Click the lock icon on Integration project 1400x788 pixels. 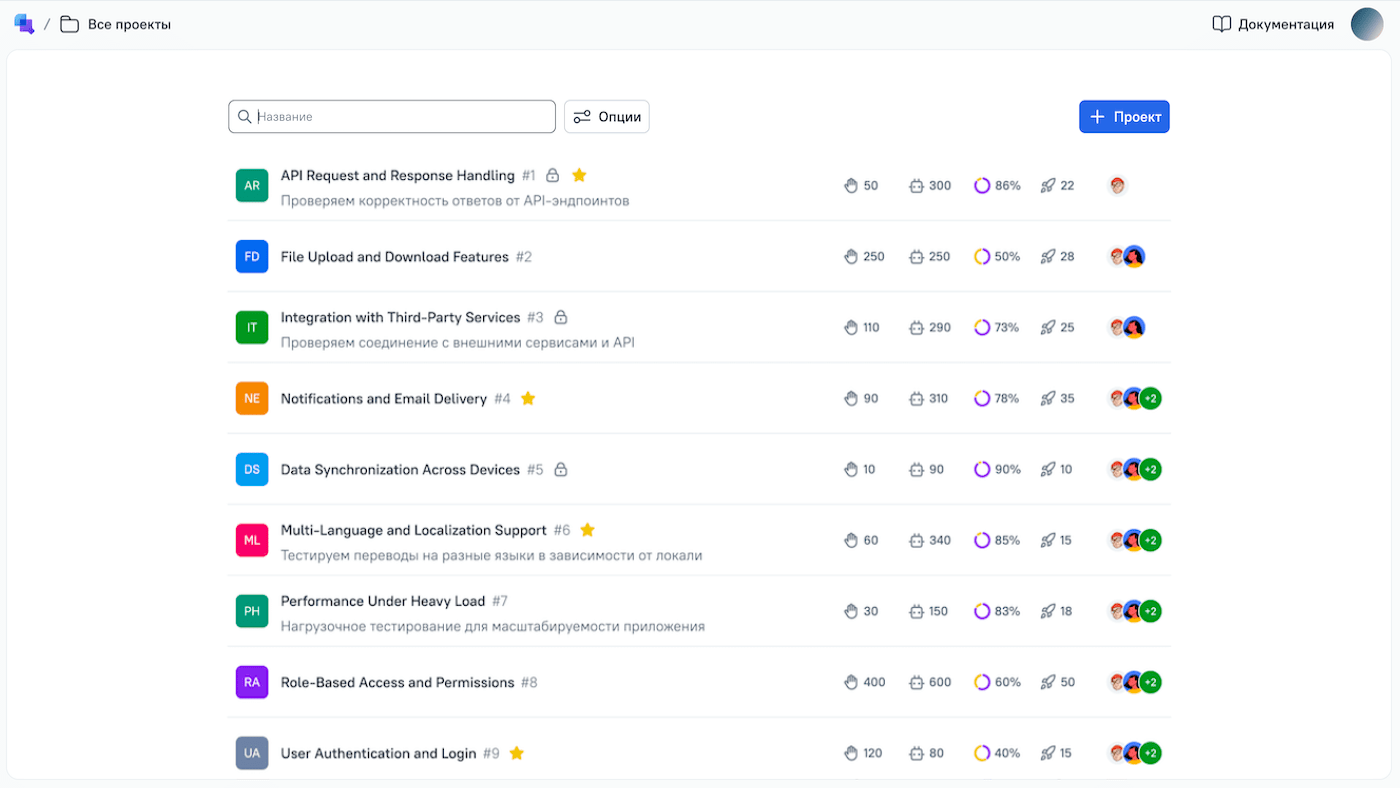[x=561, y=317]
